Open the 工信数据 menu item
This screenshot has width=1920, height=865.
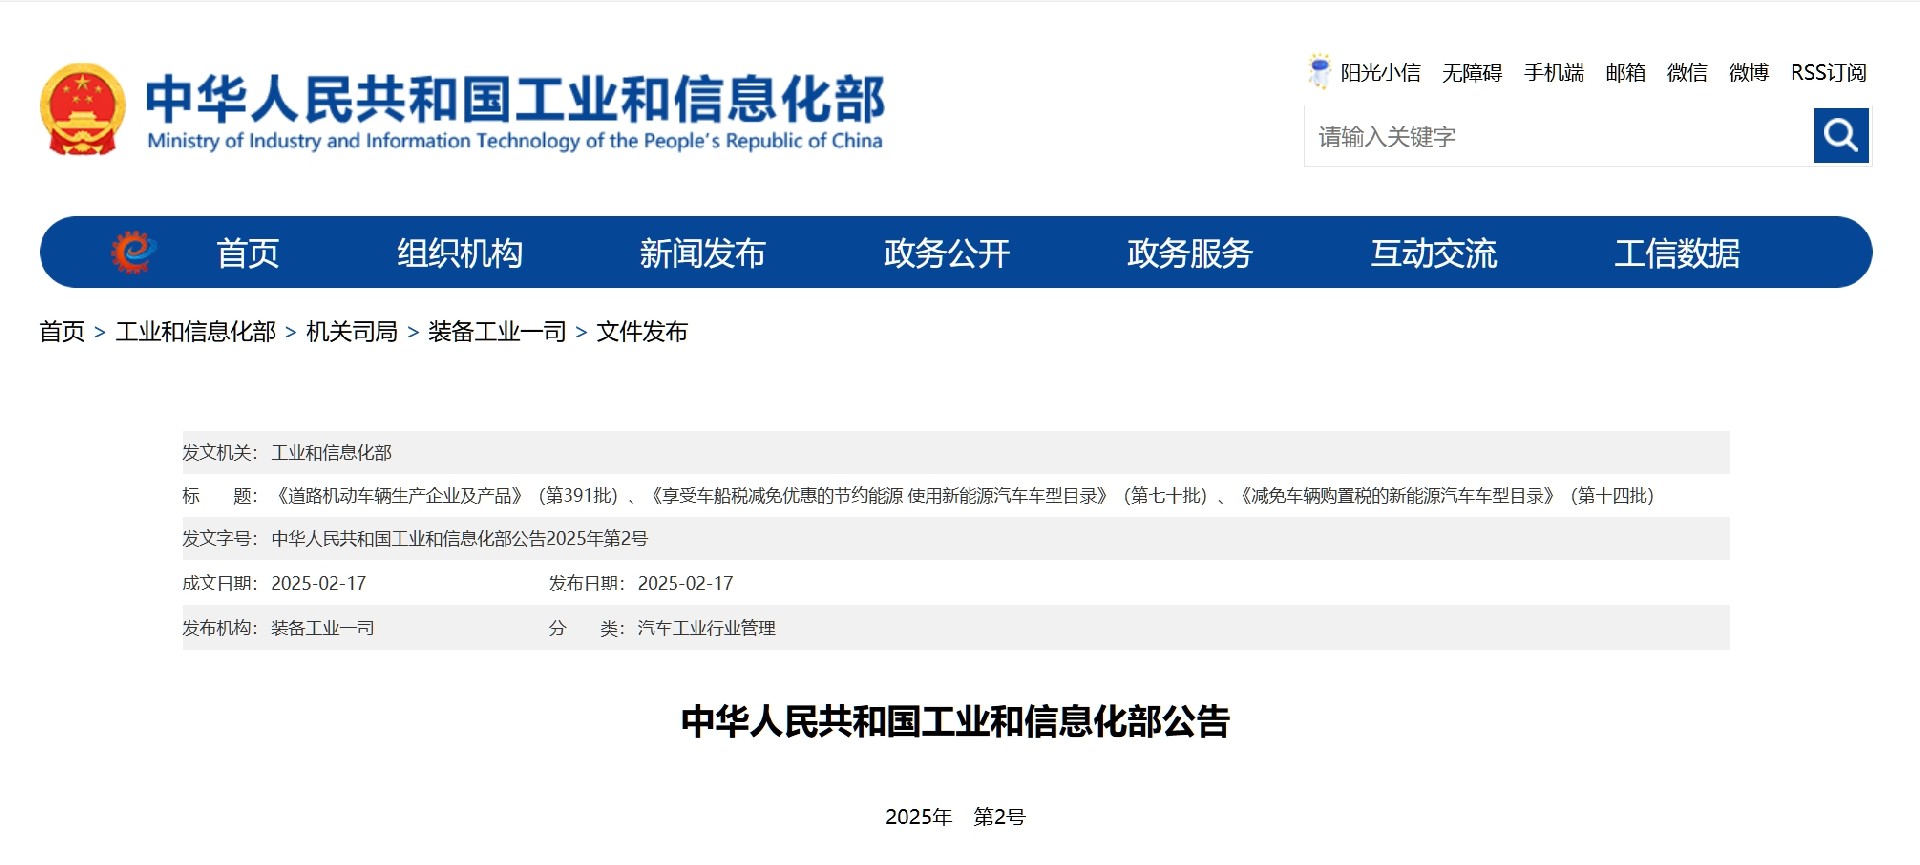pos(1677,253)
